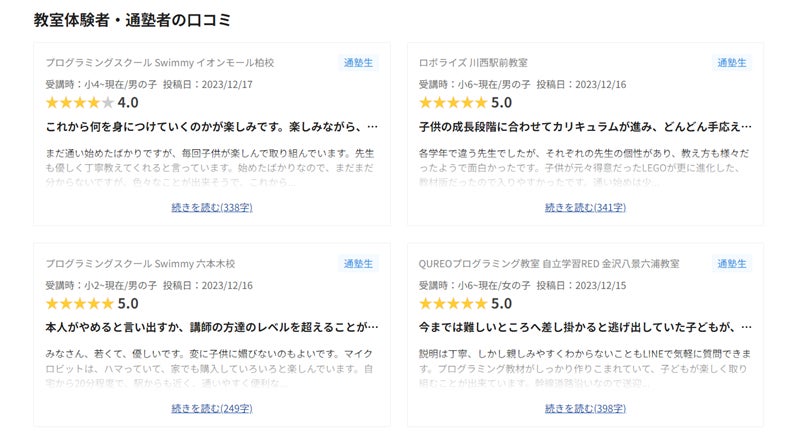Click 教室体験者・通塾者の口コミ section heading
The width and height of the screenshot is (803, 436).
tap(132, 20)
